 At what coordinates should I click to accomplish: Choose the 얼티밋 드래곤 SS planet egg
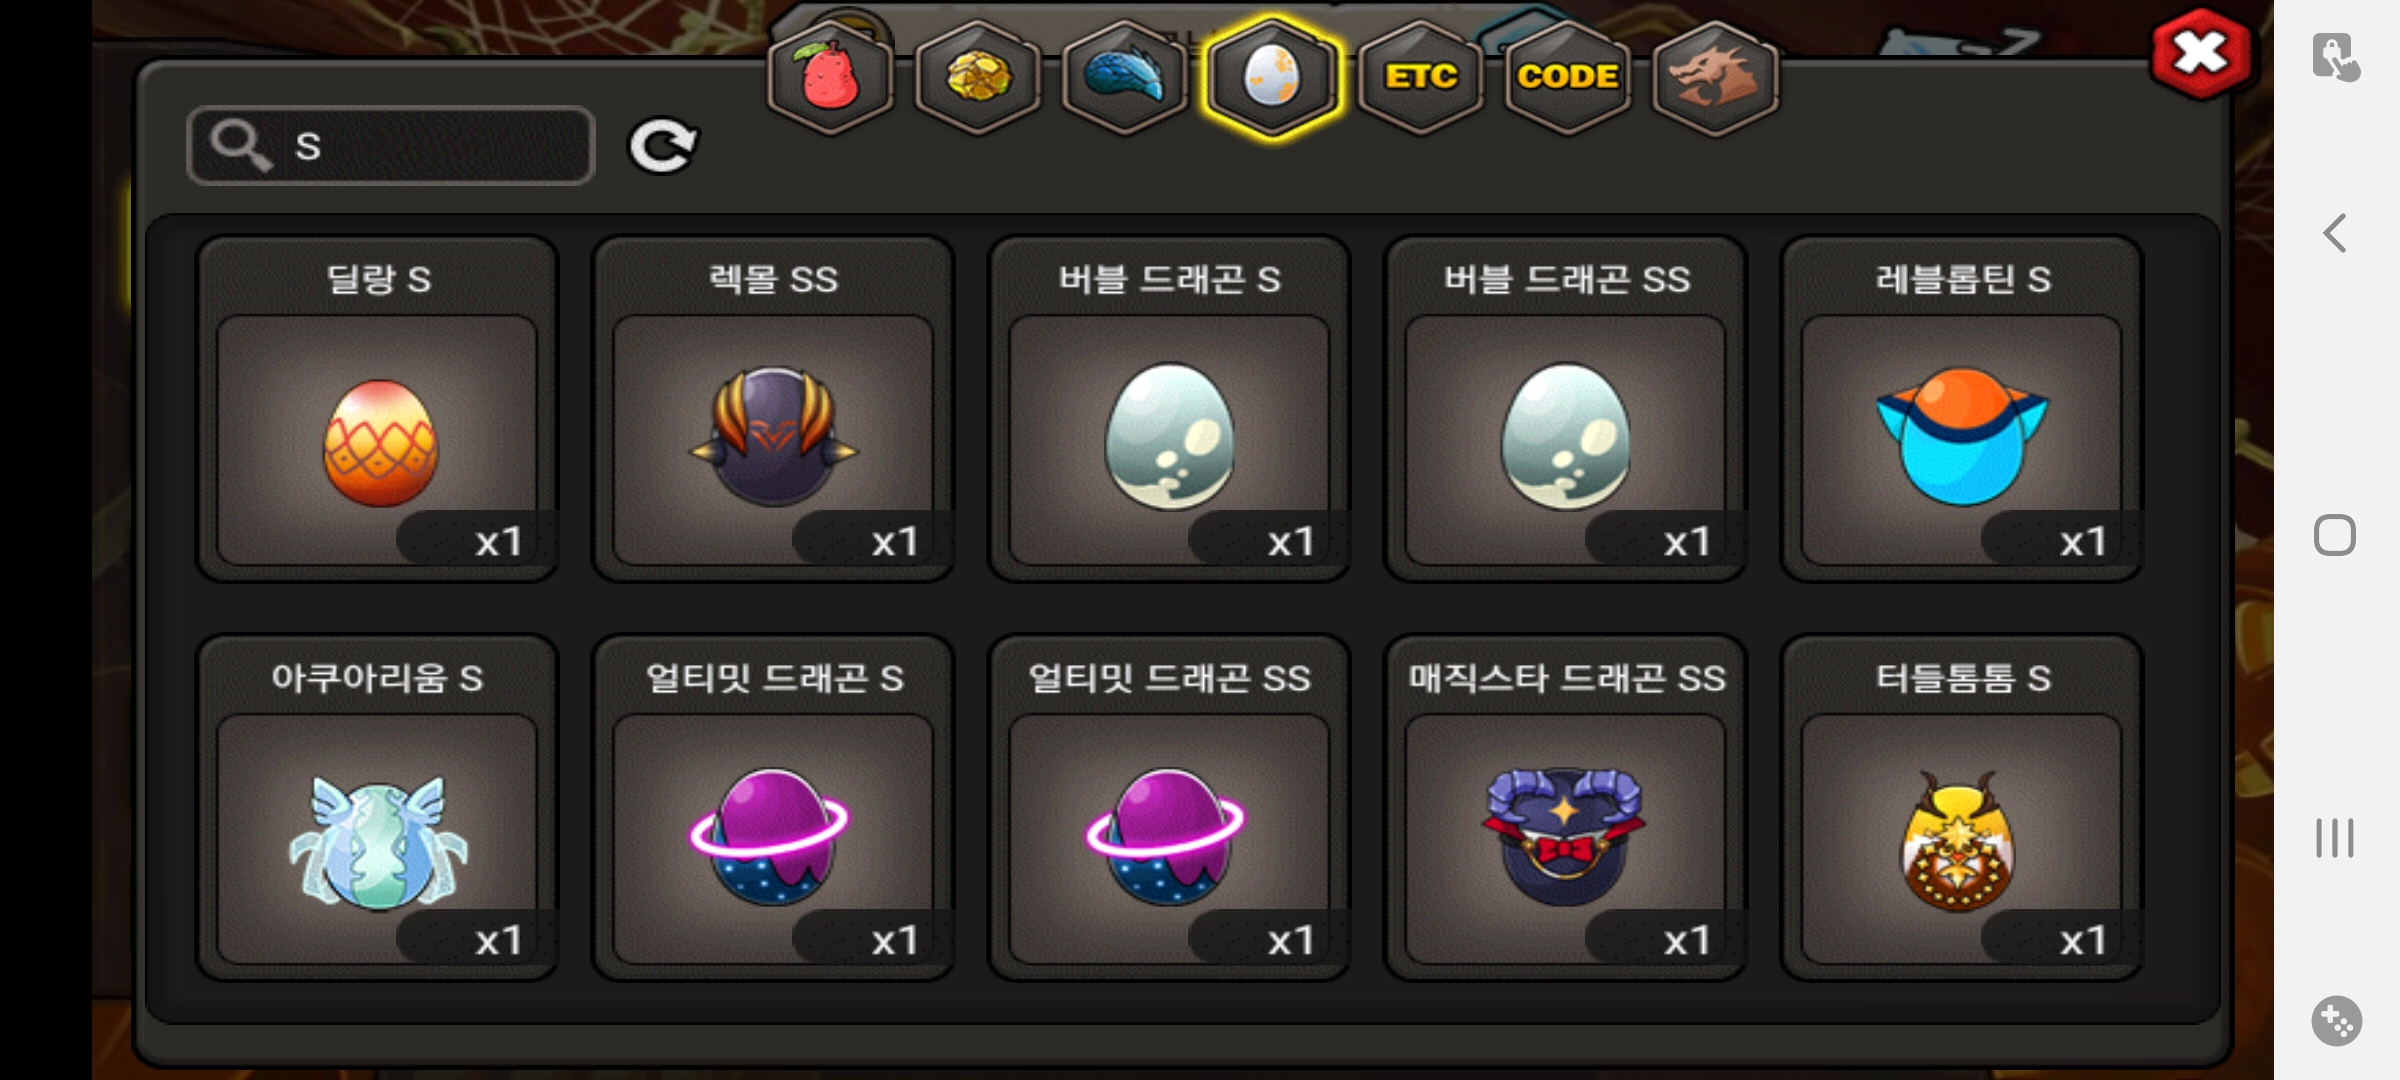pos(1169,808)
